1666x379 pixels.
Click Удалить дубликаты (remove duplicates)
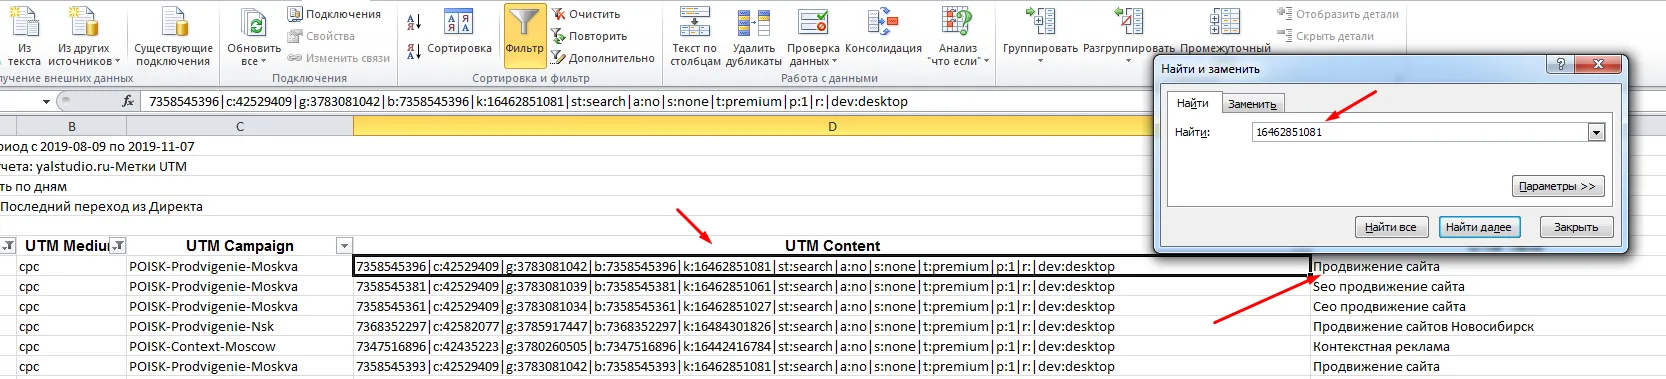pos(753,36)
